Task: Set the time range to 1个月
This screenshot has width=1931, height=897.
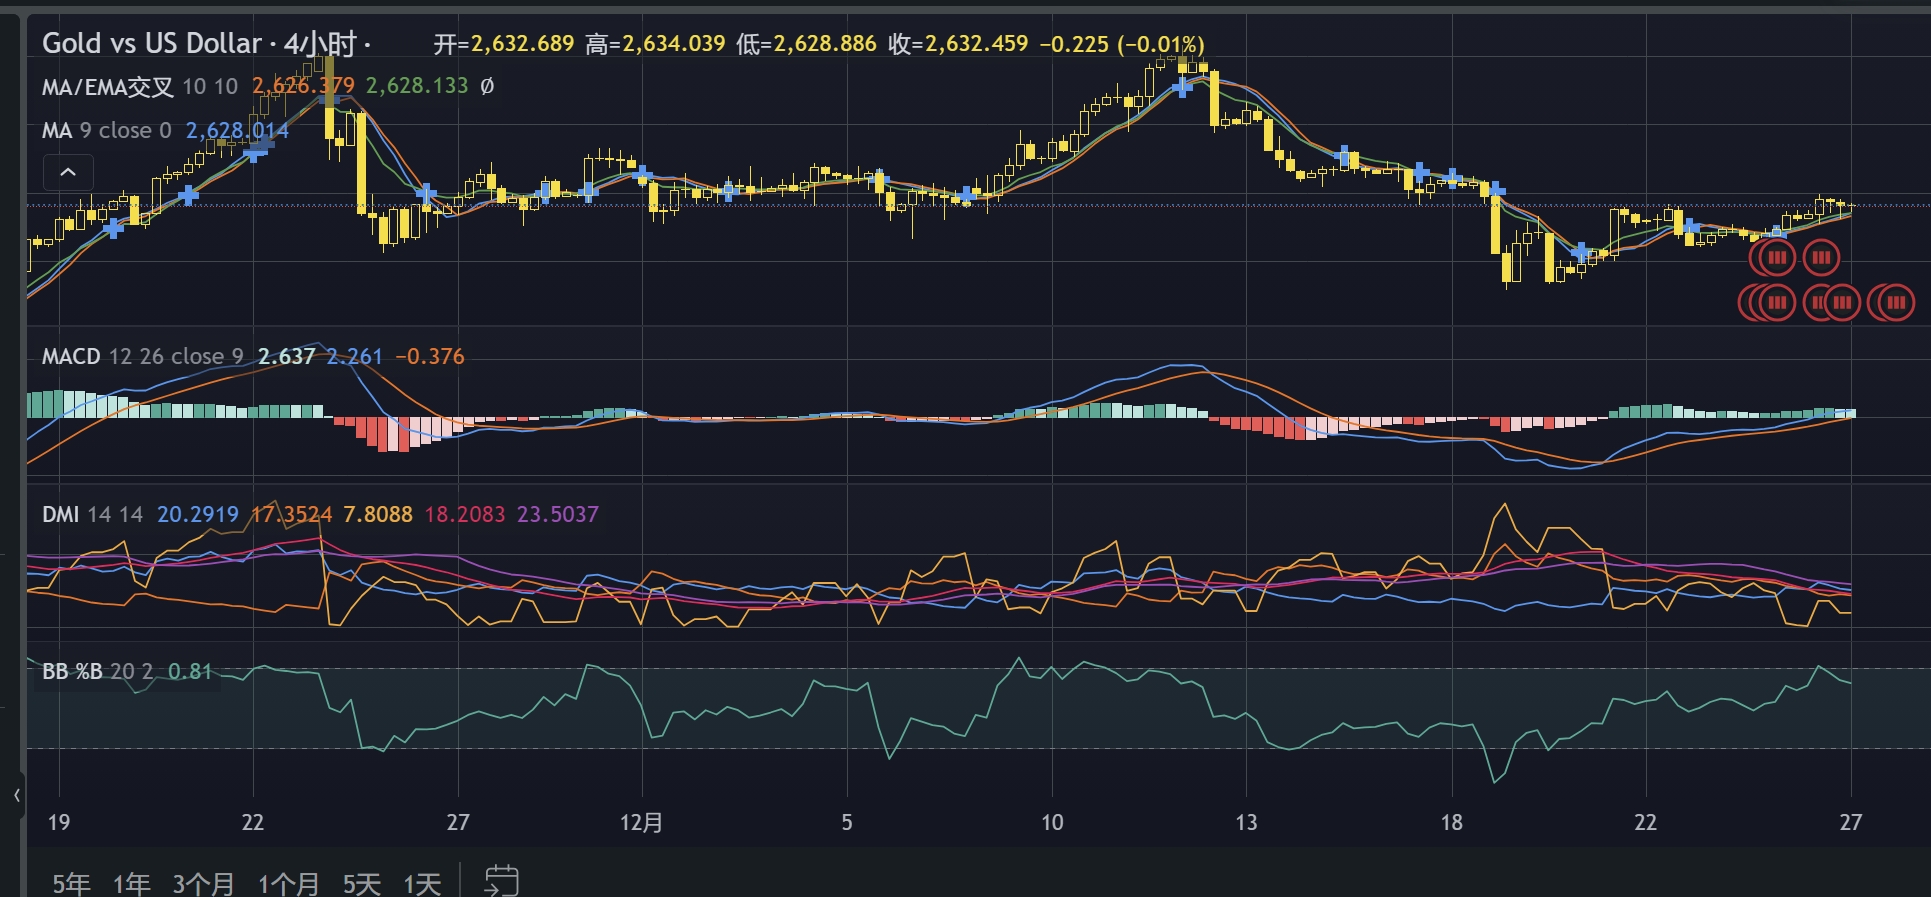Action: [289, 884]
